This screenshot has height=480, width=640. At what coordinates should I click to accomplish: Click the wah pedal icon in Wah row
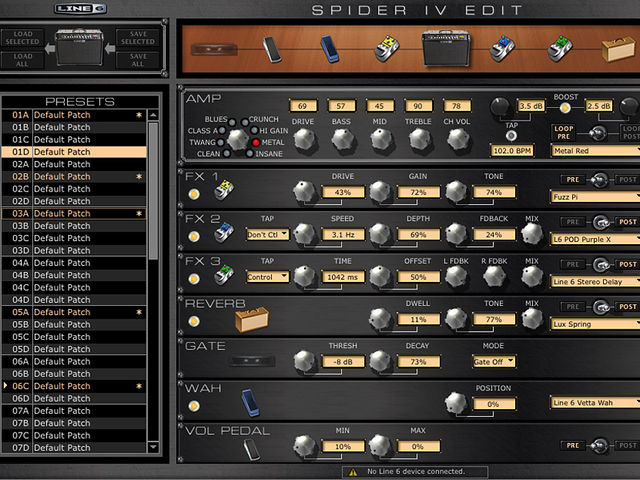pos(250,403)
